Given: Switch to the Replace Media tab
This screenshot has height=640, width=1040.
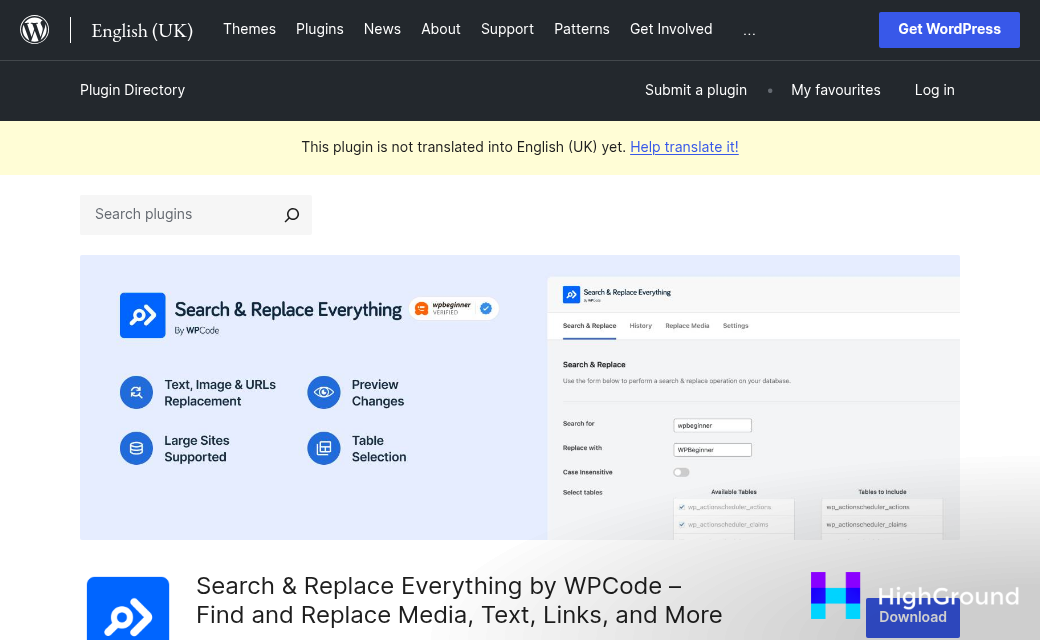Looking at the screenshot, I should tap(687, 325).
